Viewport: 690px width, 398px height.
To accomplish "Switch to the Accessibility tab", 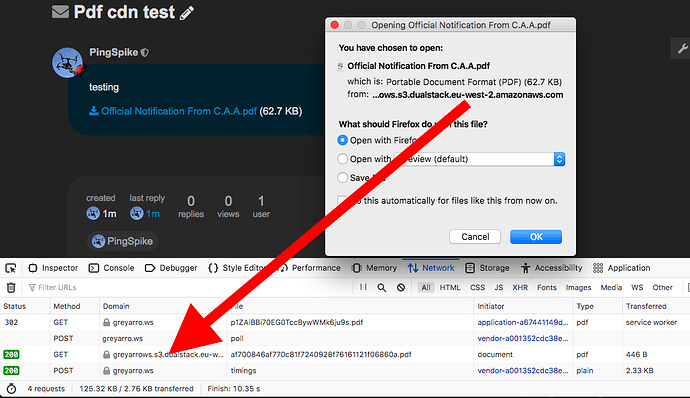I will [x=551, y=268].
